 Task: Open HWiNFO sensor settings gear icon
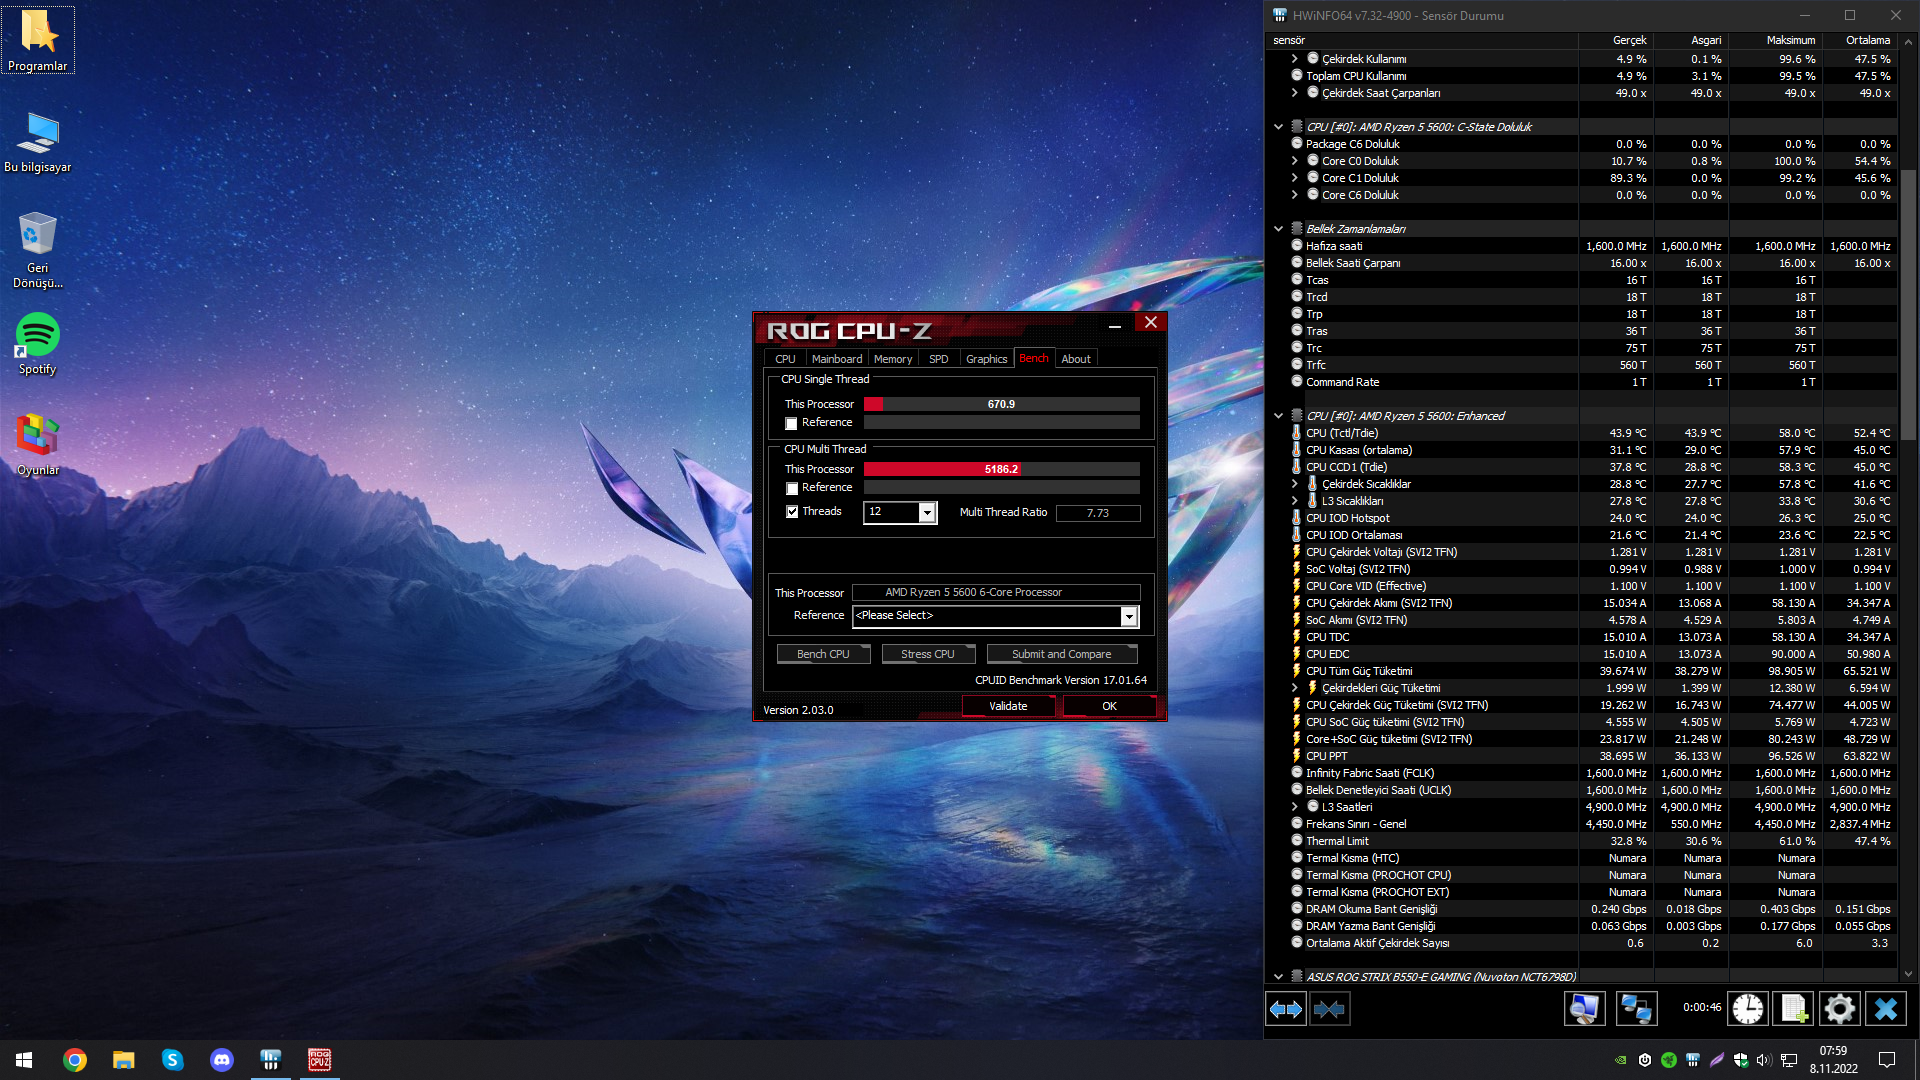pyautogui.click(x=1840, y=1009)
